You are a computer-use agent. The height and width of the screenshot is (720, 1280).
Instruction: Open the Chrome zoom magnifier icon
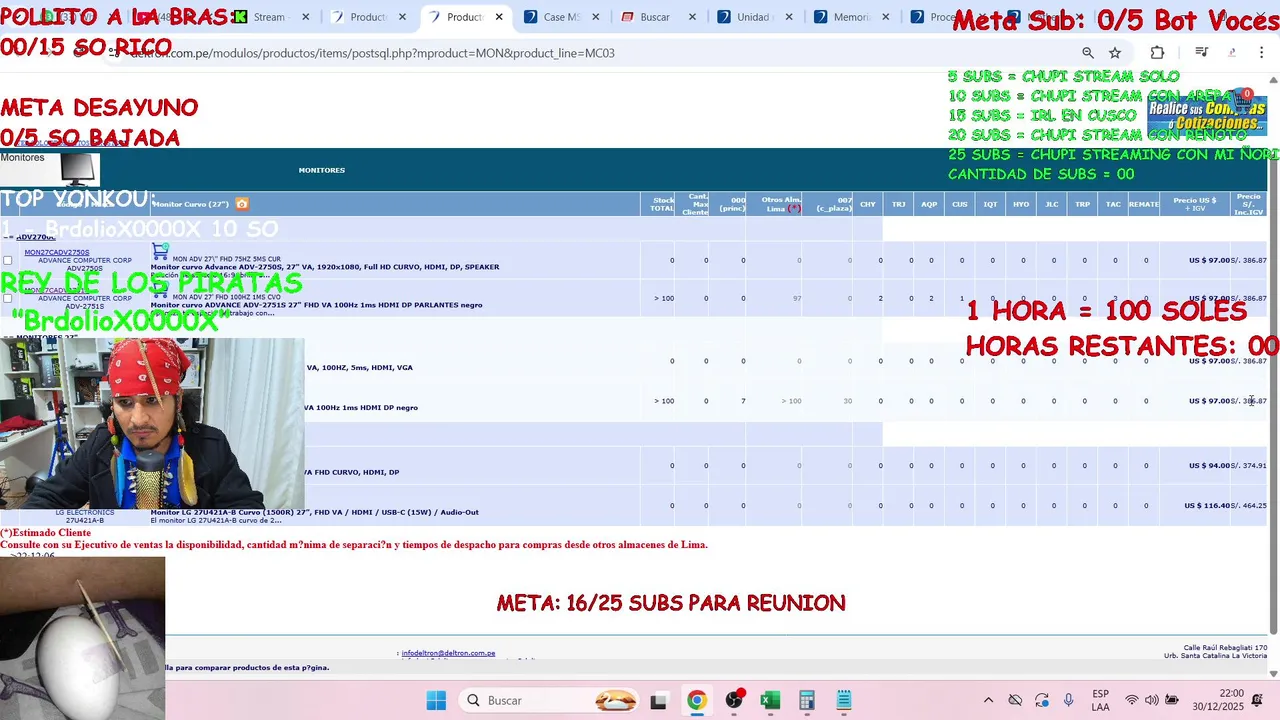tap(1088, 53)
